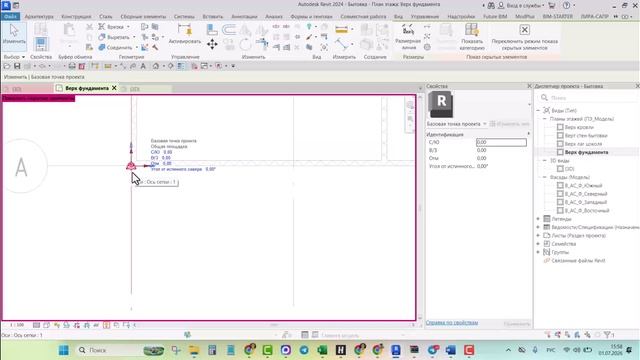Close the Верх фундамента view tab
Screen dimensions: 640x360
[x=114, y=88]
